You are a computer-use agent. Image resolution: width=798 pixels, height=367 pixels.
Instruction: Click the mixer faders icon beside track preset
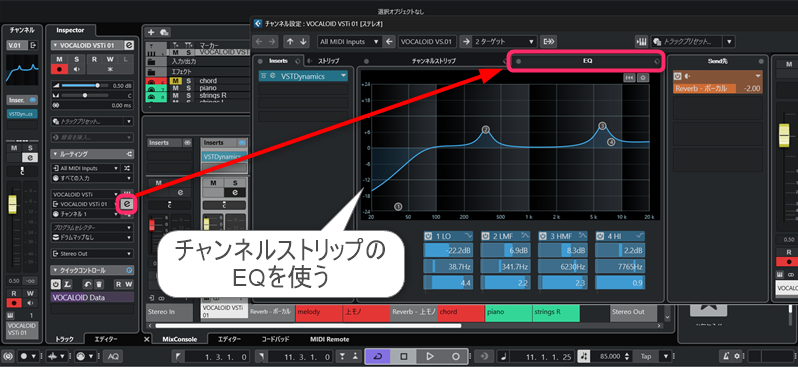tap(641, 41)
